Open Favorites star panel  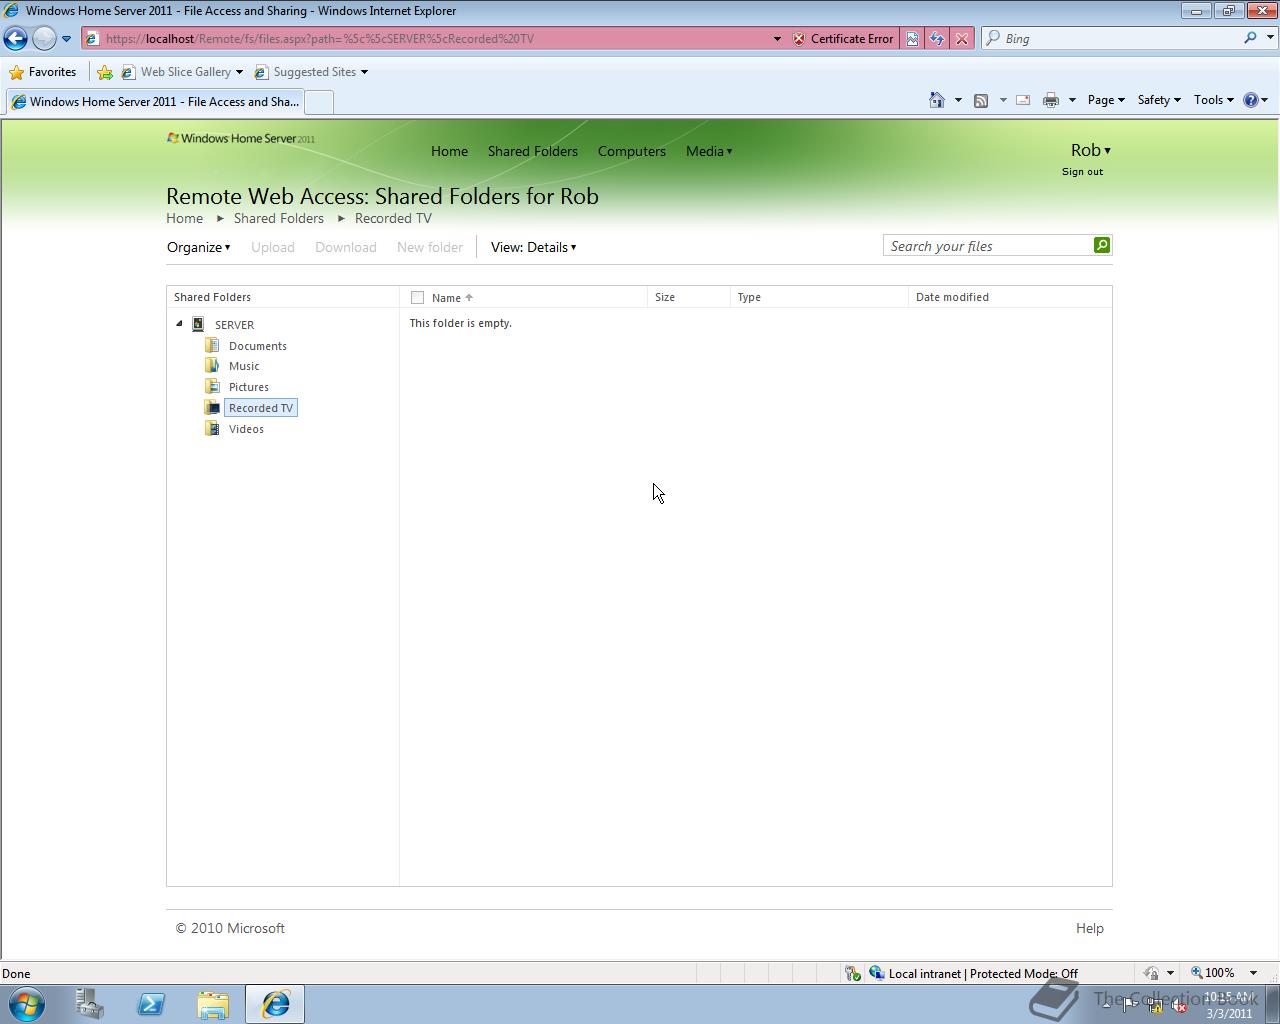[42, 72]
